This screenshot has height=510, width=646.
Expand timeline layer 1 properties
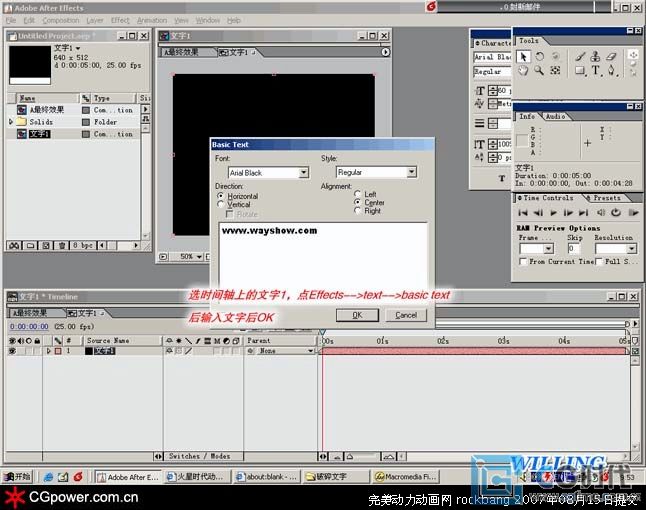coord(49,351)
